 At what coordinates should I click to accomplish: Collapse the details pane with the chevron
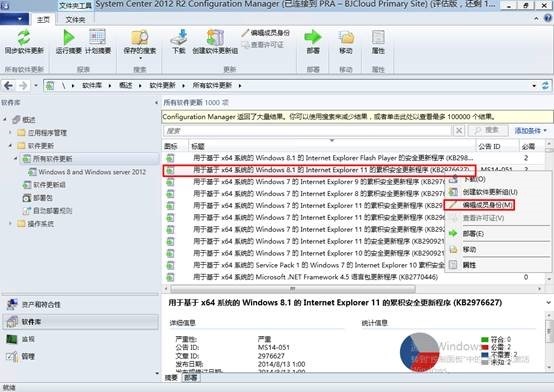coord(548,303)
